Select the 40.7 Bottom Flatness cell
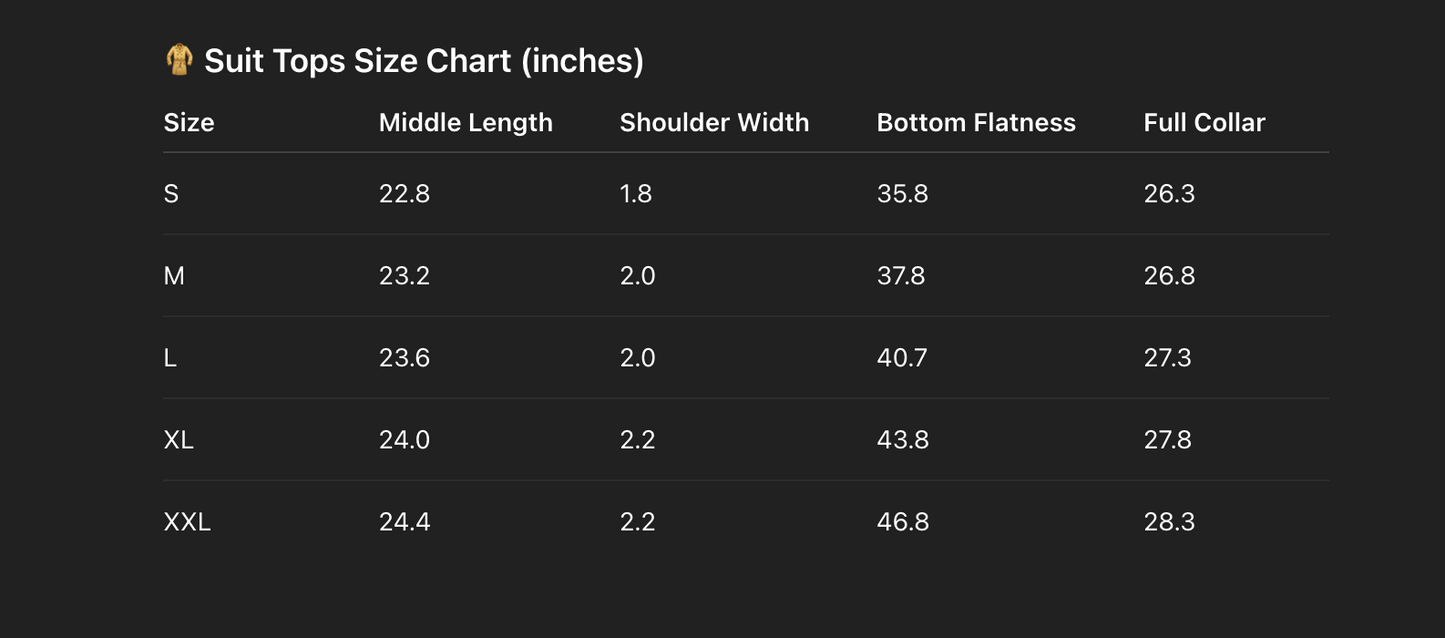Viewport: 1445px width, 638px height. 902,357
